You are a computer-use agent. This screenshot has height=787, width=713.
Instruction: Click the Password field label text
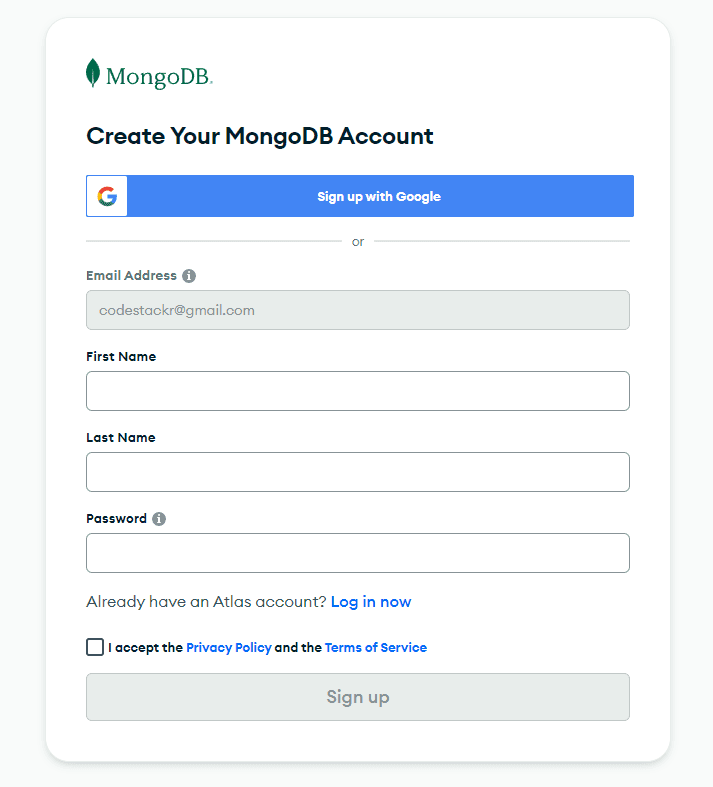point(116,519)
